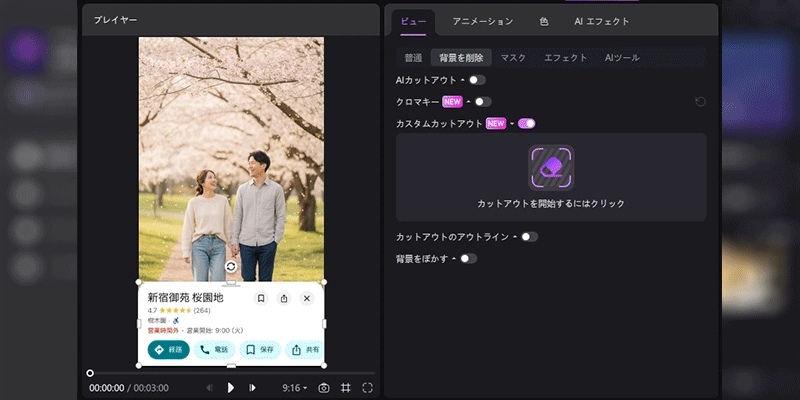
Task: Take a snapshot with the camera icon
Action: (323, 388)
